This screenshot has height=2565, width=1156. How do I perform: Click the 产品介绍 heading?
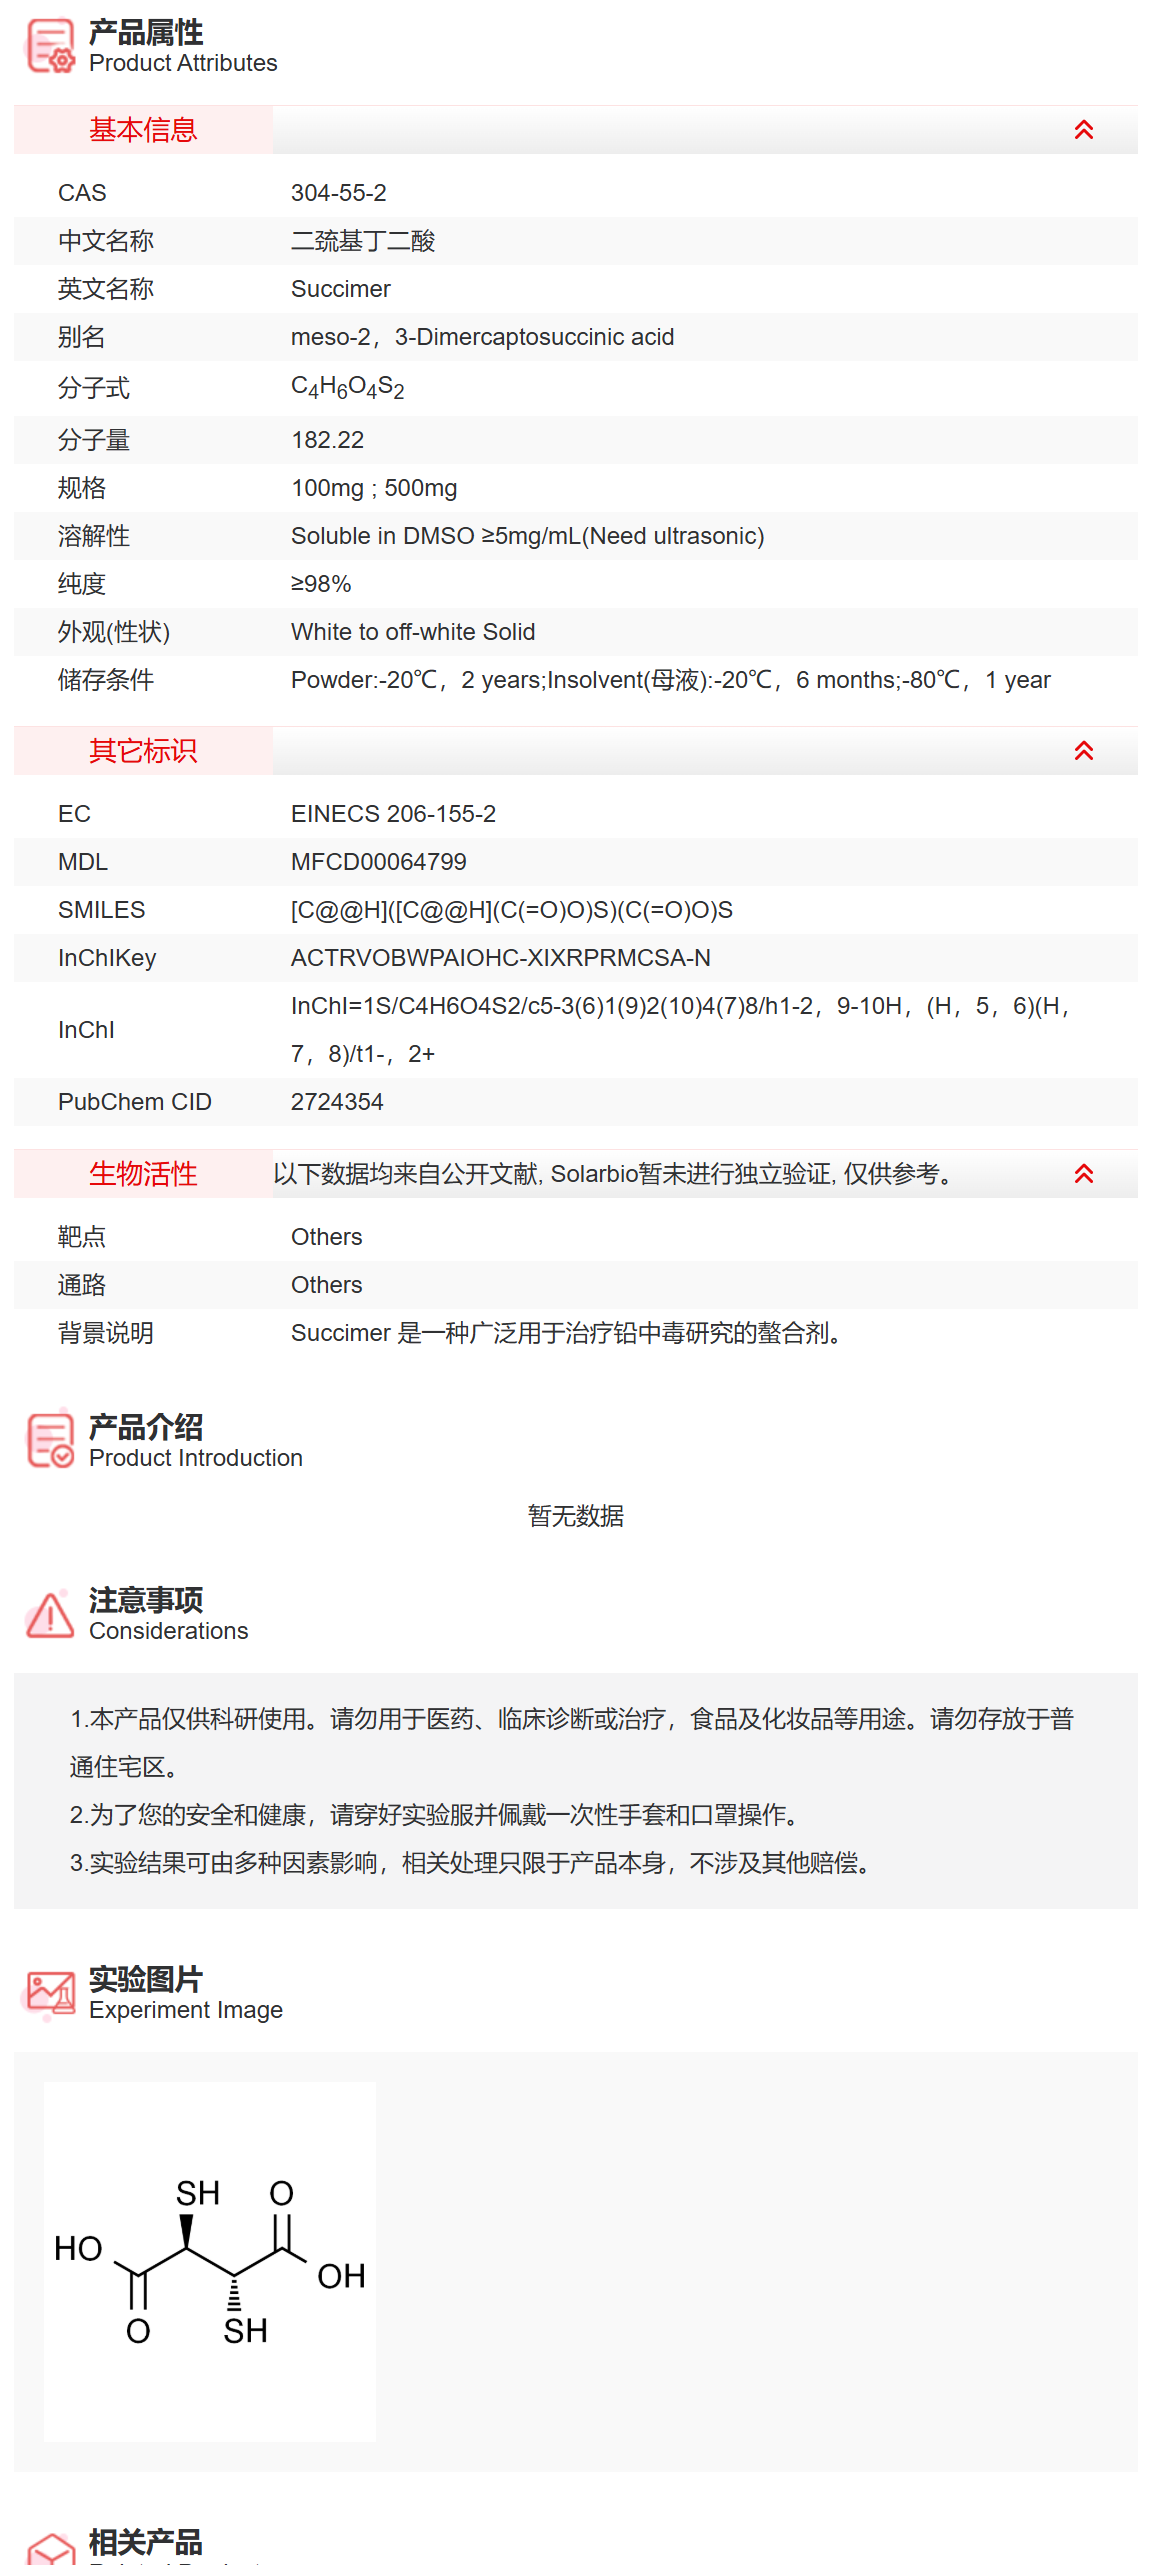pos(146,1427)
